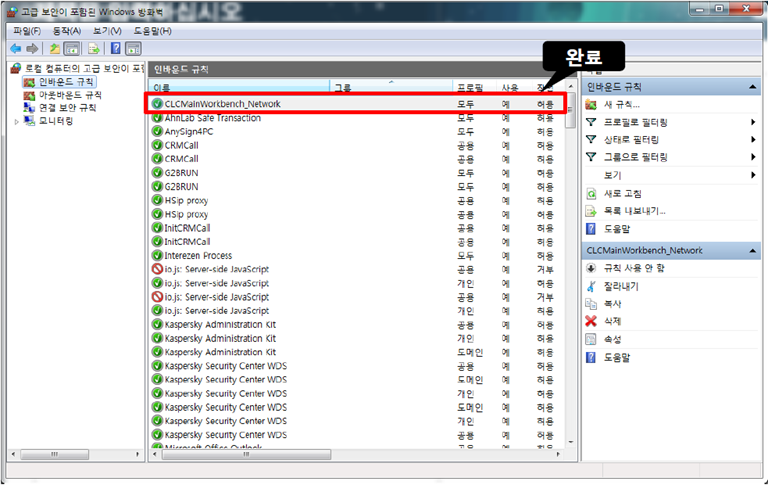Sort rules by the 프로필 column header
Viewport: 768px width, 485px height.
tap(474, 87)
